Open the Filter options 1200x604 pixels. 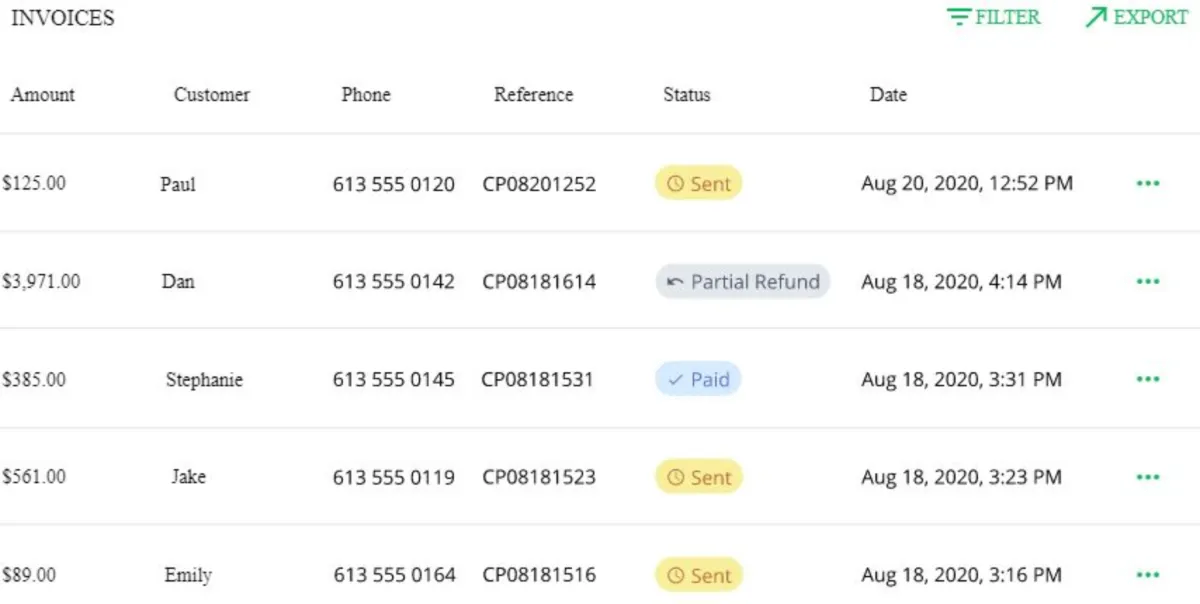994,18
